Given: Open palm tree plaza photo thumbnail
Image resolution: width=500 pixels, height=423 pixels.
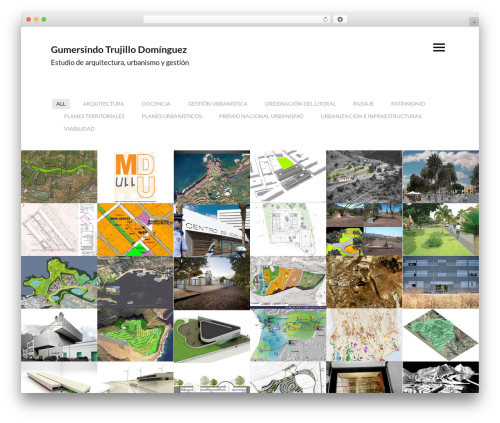Looking at the screenshot, I should (x=441, y=177).
